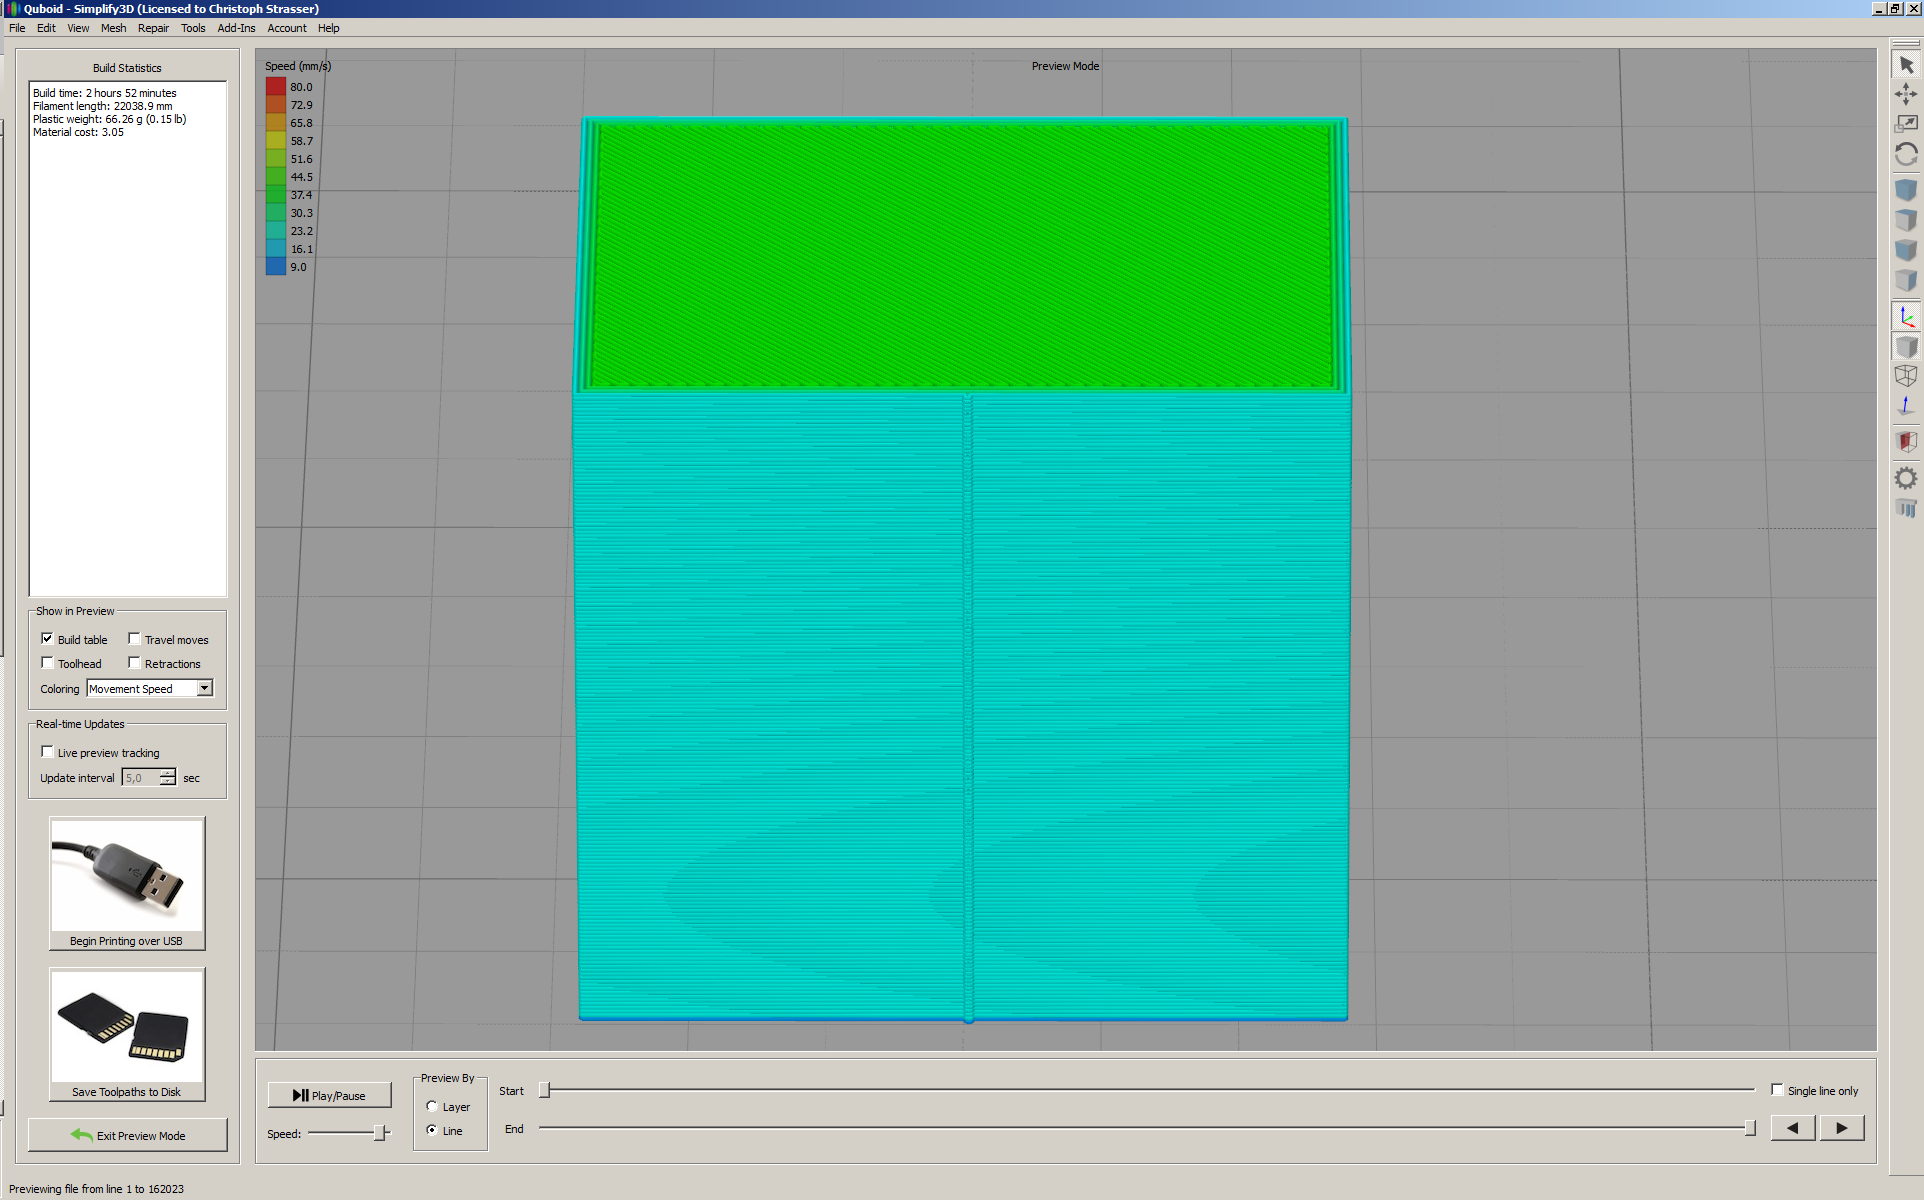Toggle the coordinate axes display icon
This screenshot has height=1200, width=1924.
point(1906,318)
